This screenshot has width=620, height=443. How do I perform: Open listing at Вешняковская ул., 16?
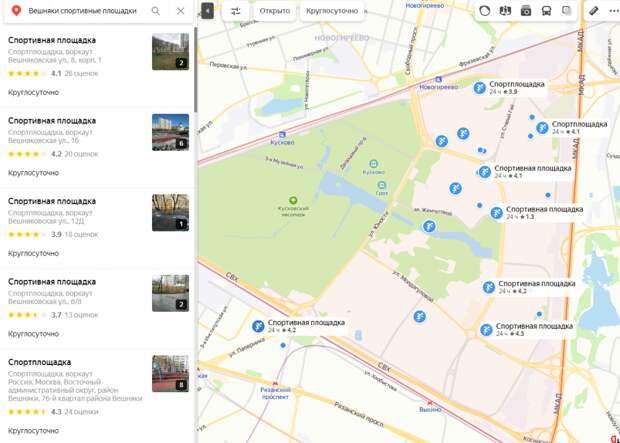click(x=97, y=147)
